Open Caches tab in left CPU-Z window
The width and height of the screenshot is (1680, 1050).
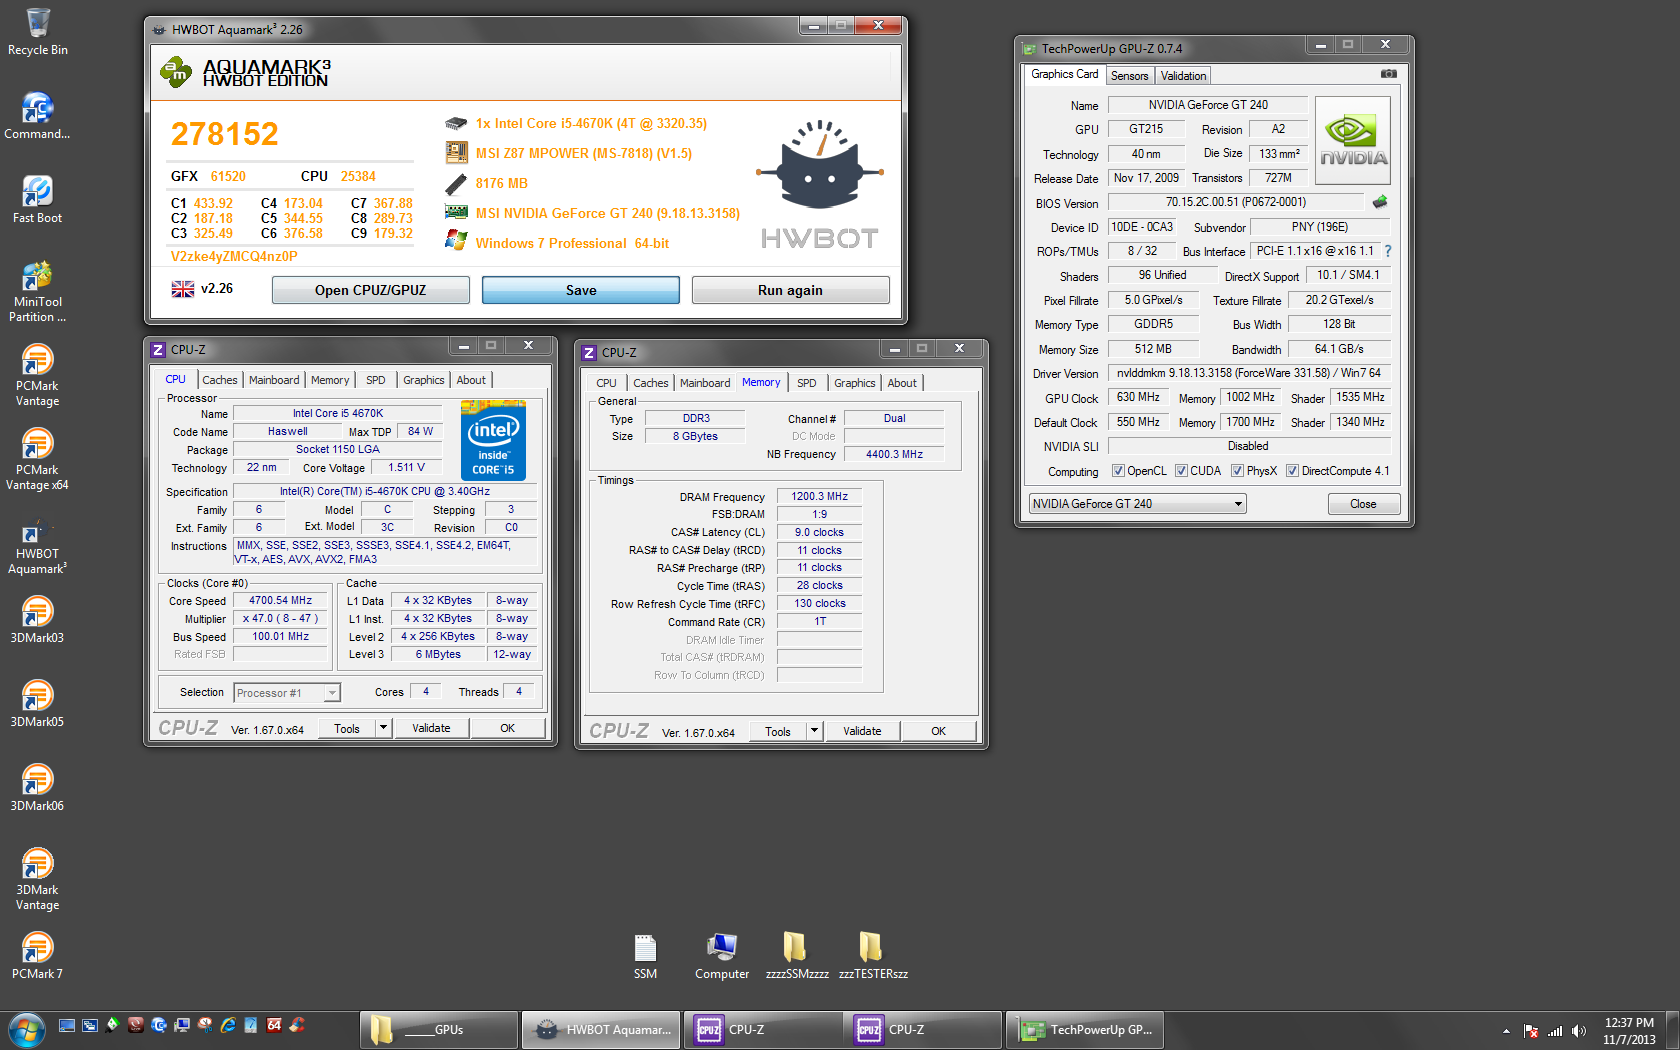[x=219, y=380]
